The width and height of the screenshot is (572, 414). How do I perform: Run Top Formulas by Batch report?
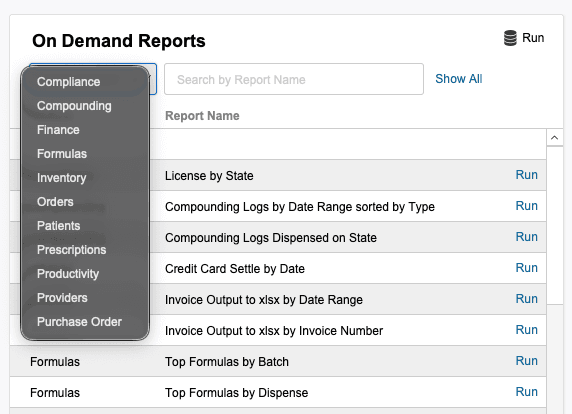pos(526,361)
